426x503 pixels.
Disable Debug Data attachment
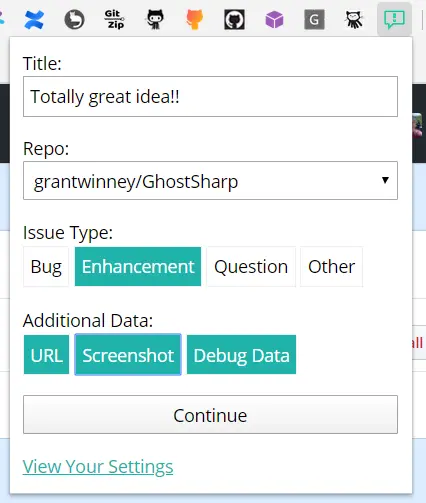pyautogui.click(x=241, y=355)
